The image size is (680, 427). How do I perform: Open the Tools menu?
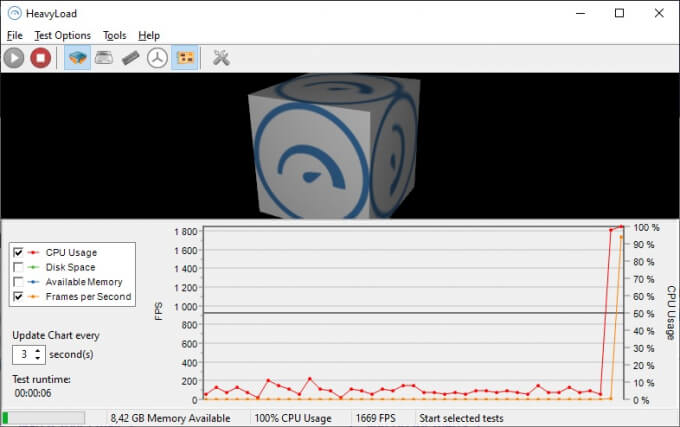point(114,36)
